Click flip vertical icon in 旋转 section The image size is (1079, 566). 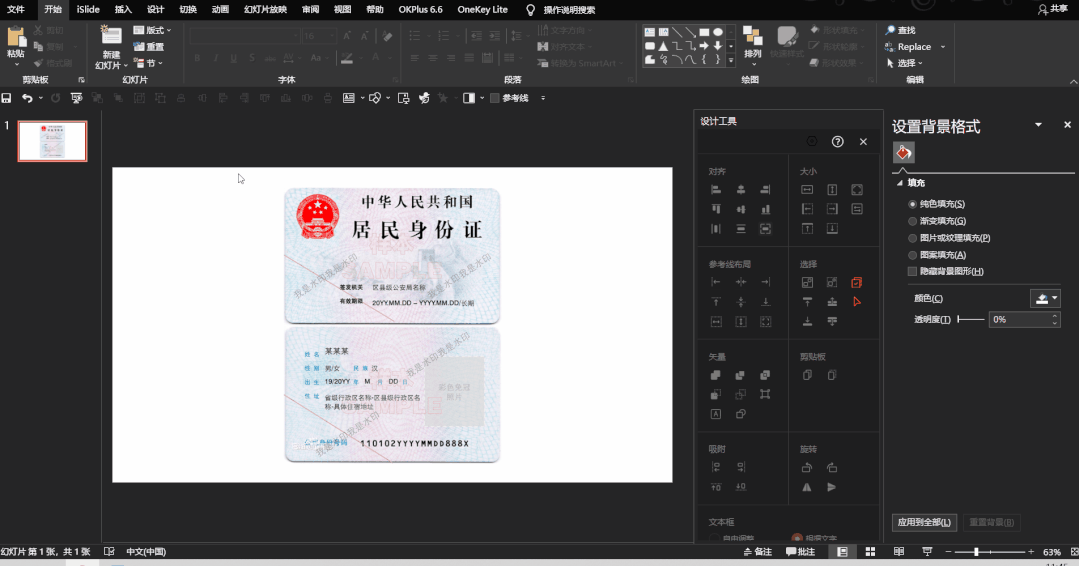832,487
